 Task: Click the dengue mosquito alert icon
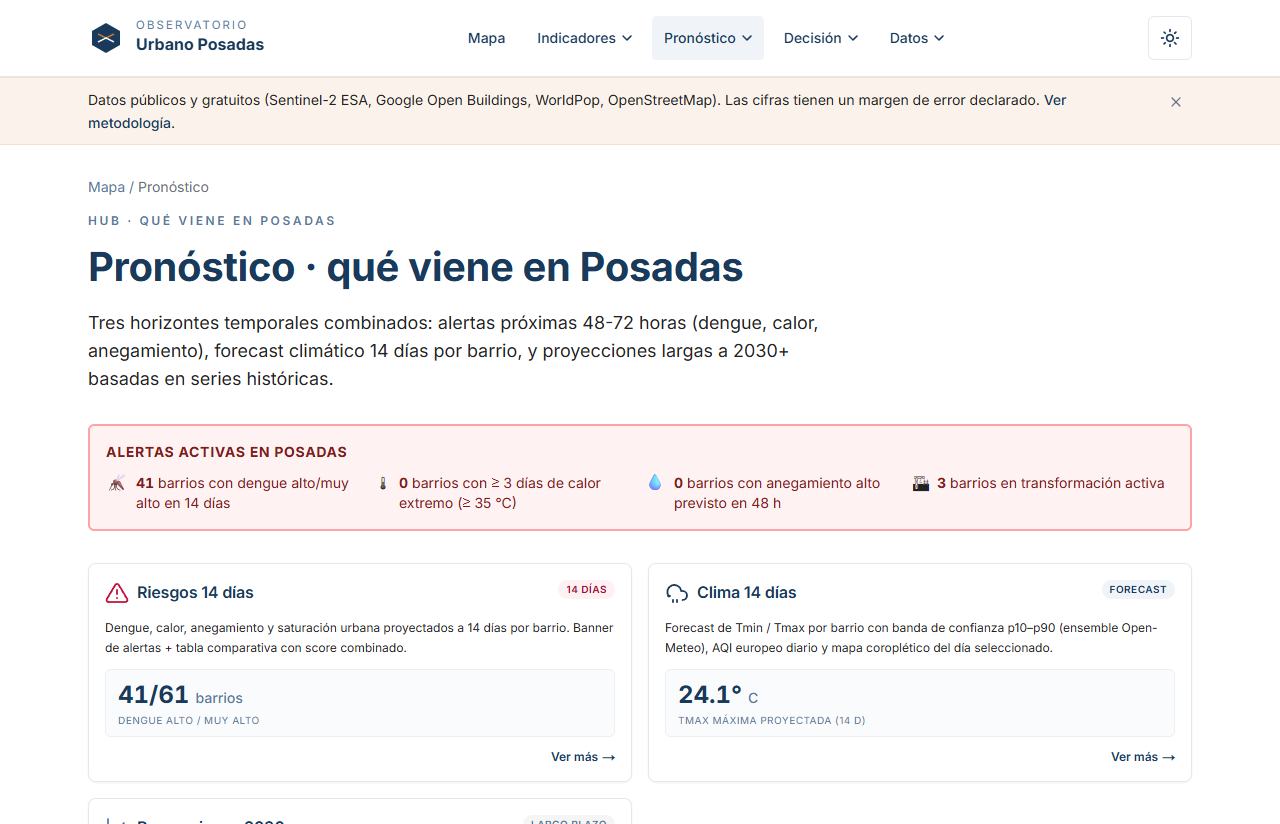click(x=117, y=483)
